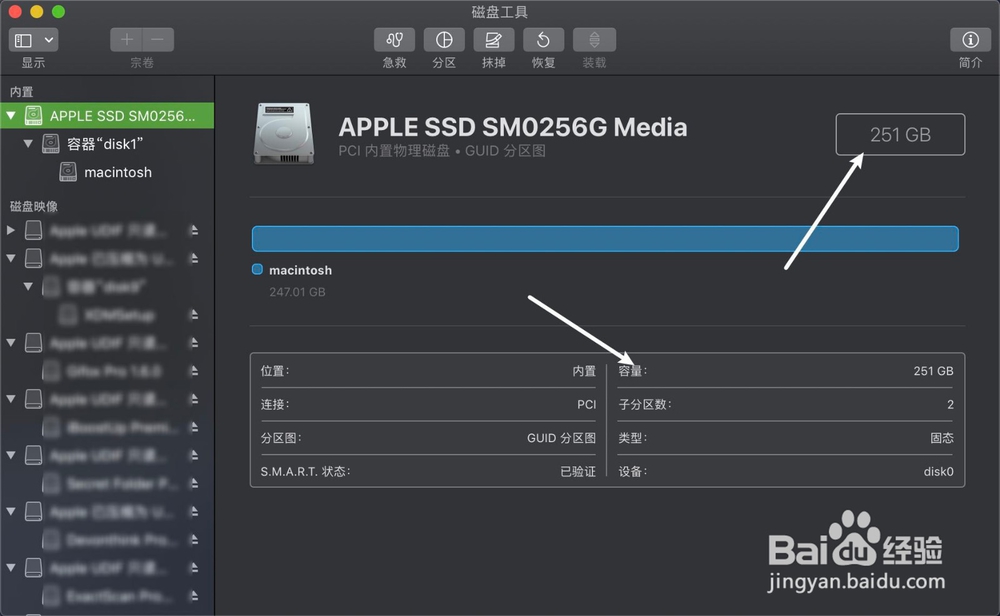Minimize the window with the yellow button

[x=37, y=11]
